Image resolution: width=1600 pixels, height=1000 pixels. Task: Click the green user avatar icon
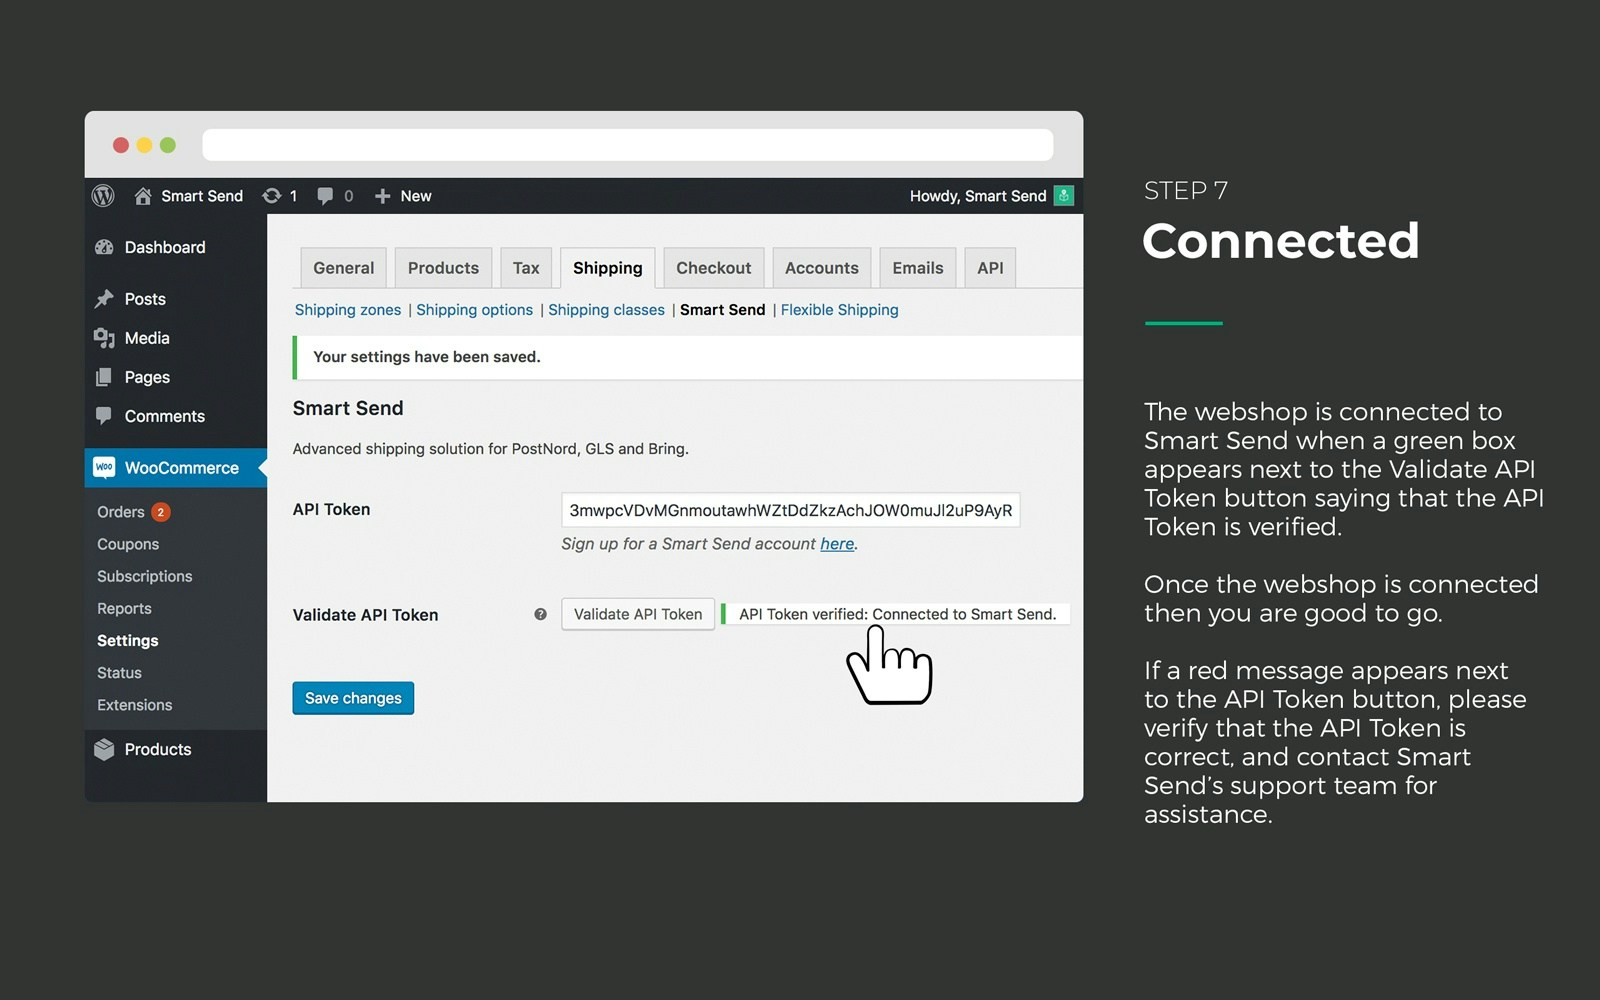tap(1064, 196)
